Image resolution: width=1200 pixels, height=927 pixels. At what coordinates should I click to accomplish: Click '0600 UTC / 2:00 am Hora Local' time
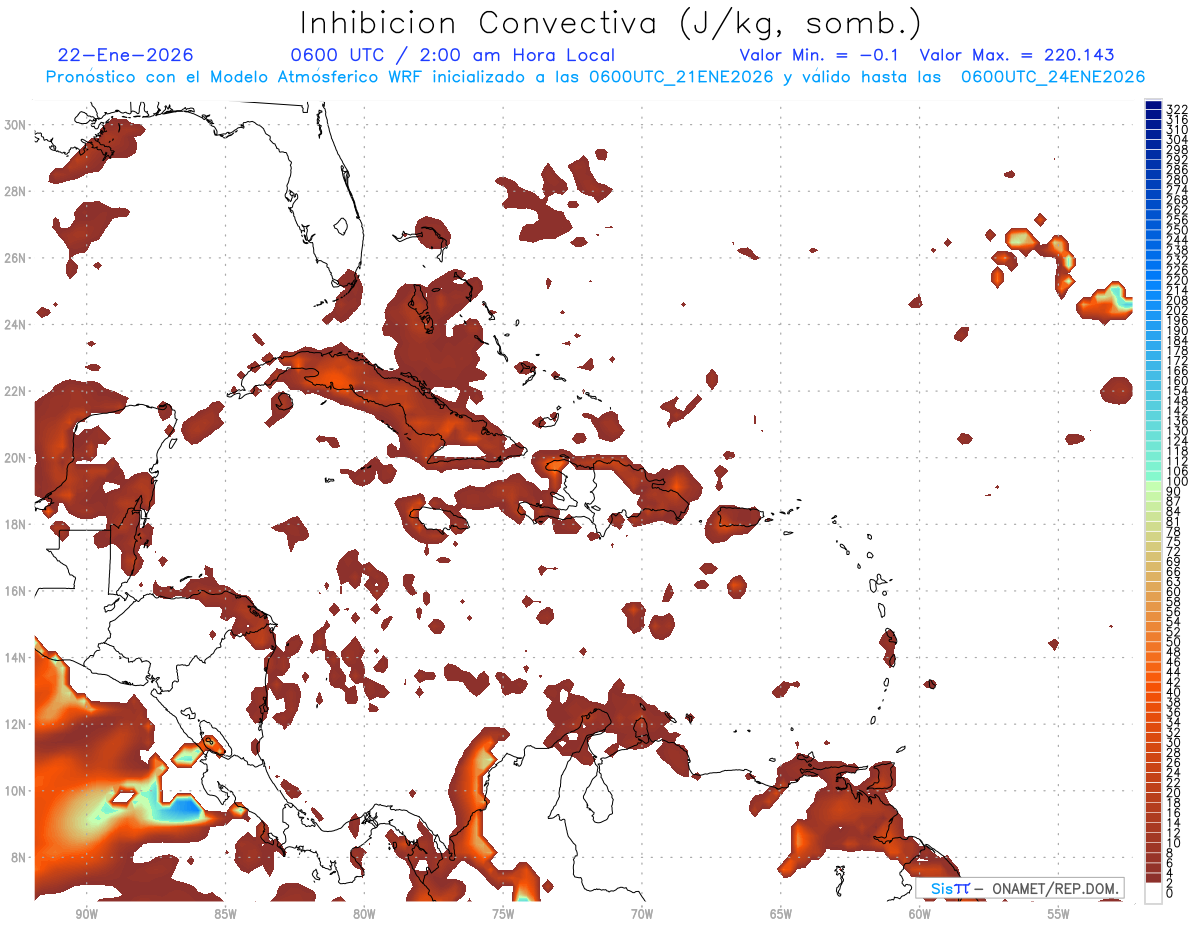453,55
